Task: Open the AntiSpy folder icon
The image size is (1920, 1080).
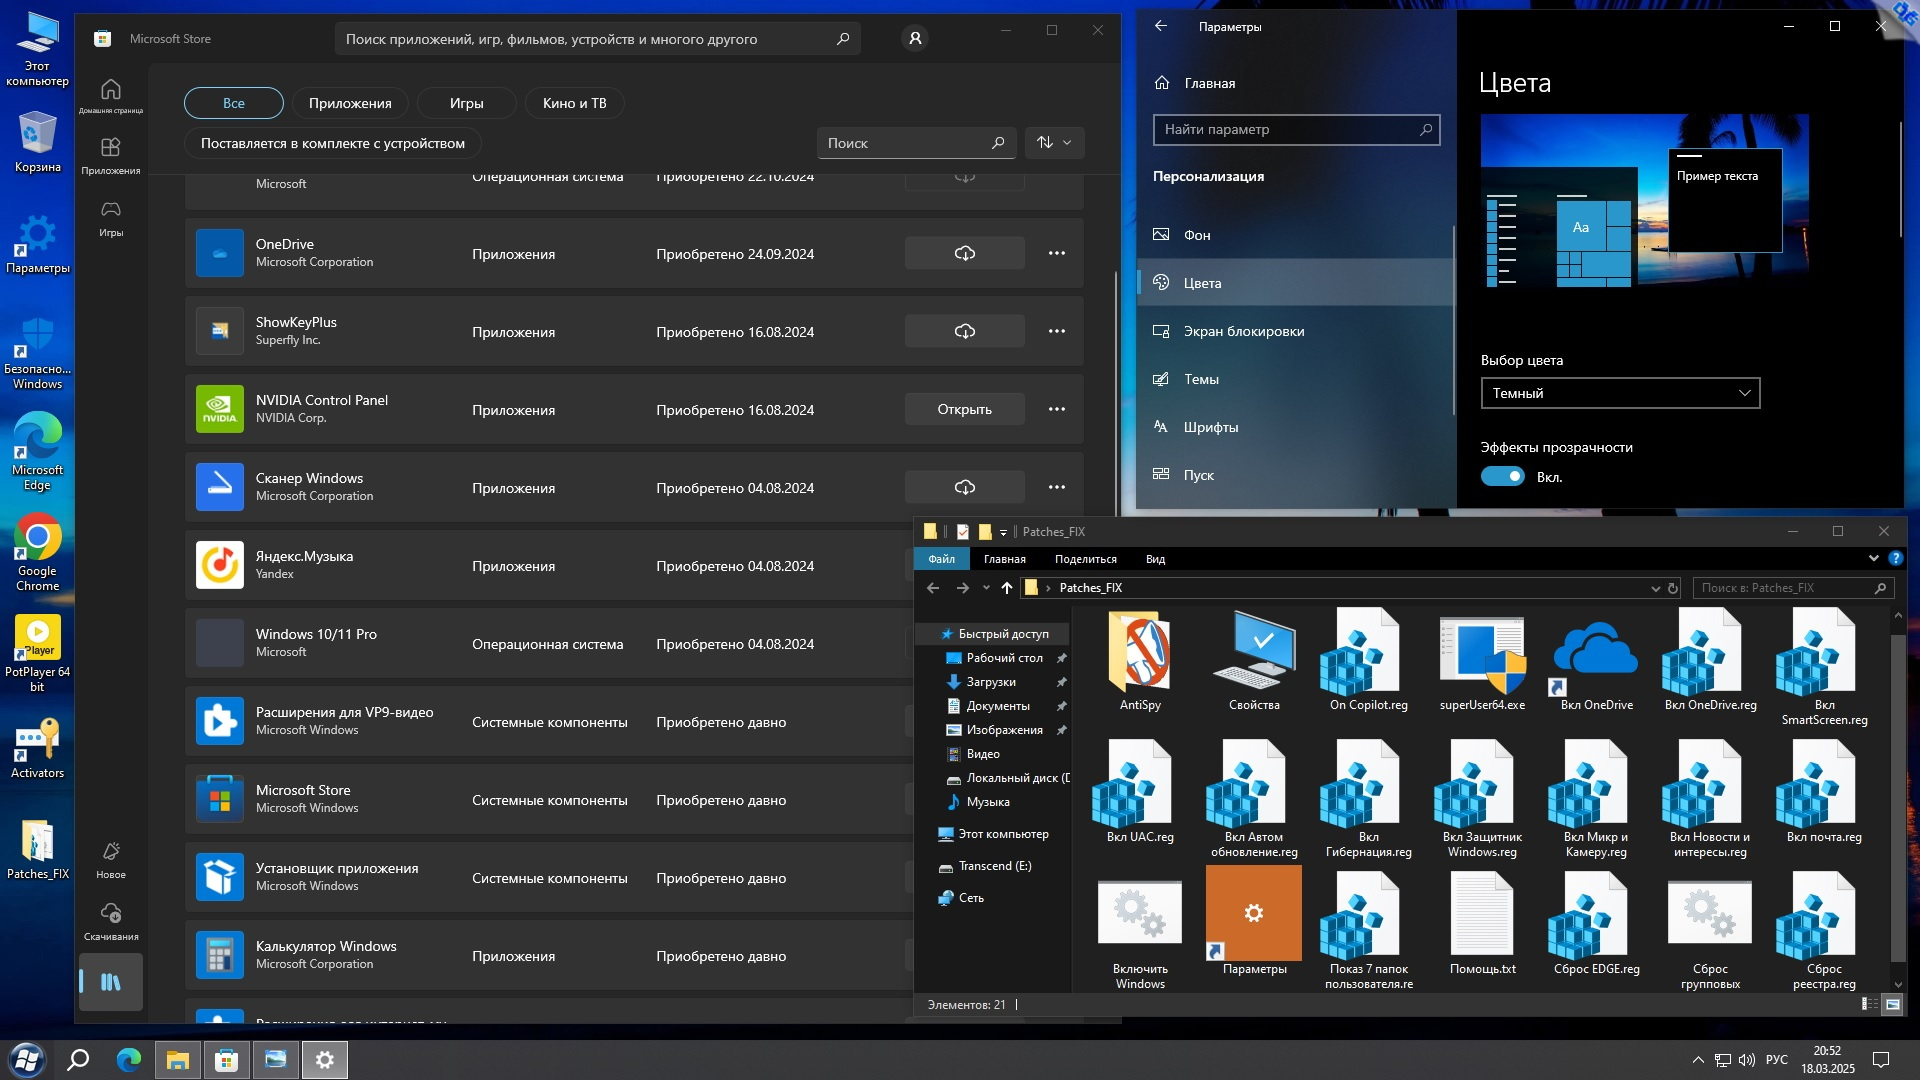Action: point(1140,655)
